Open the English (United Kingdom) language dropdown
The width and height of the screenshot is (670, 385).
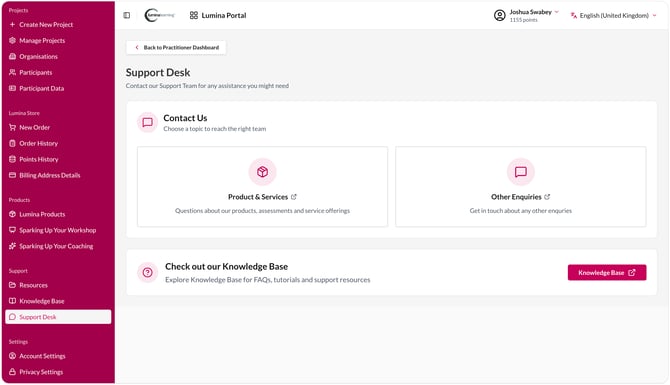pyautogui.click(x=614, y=15)
